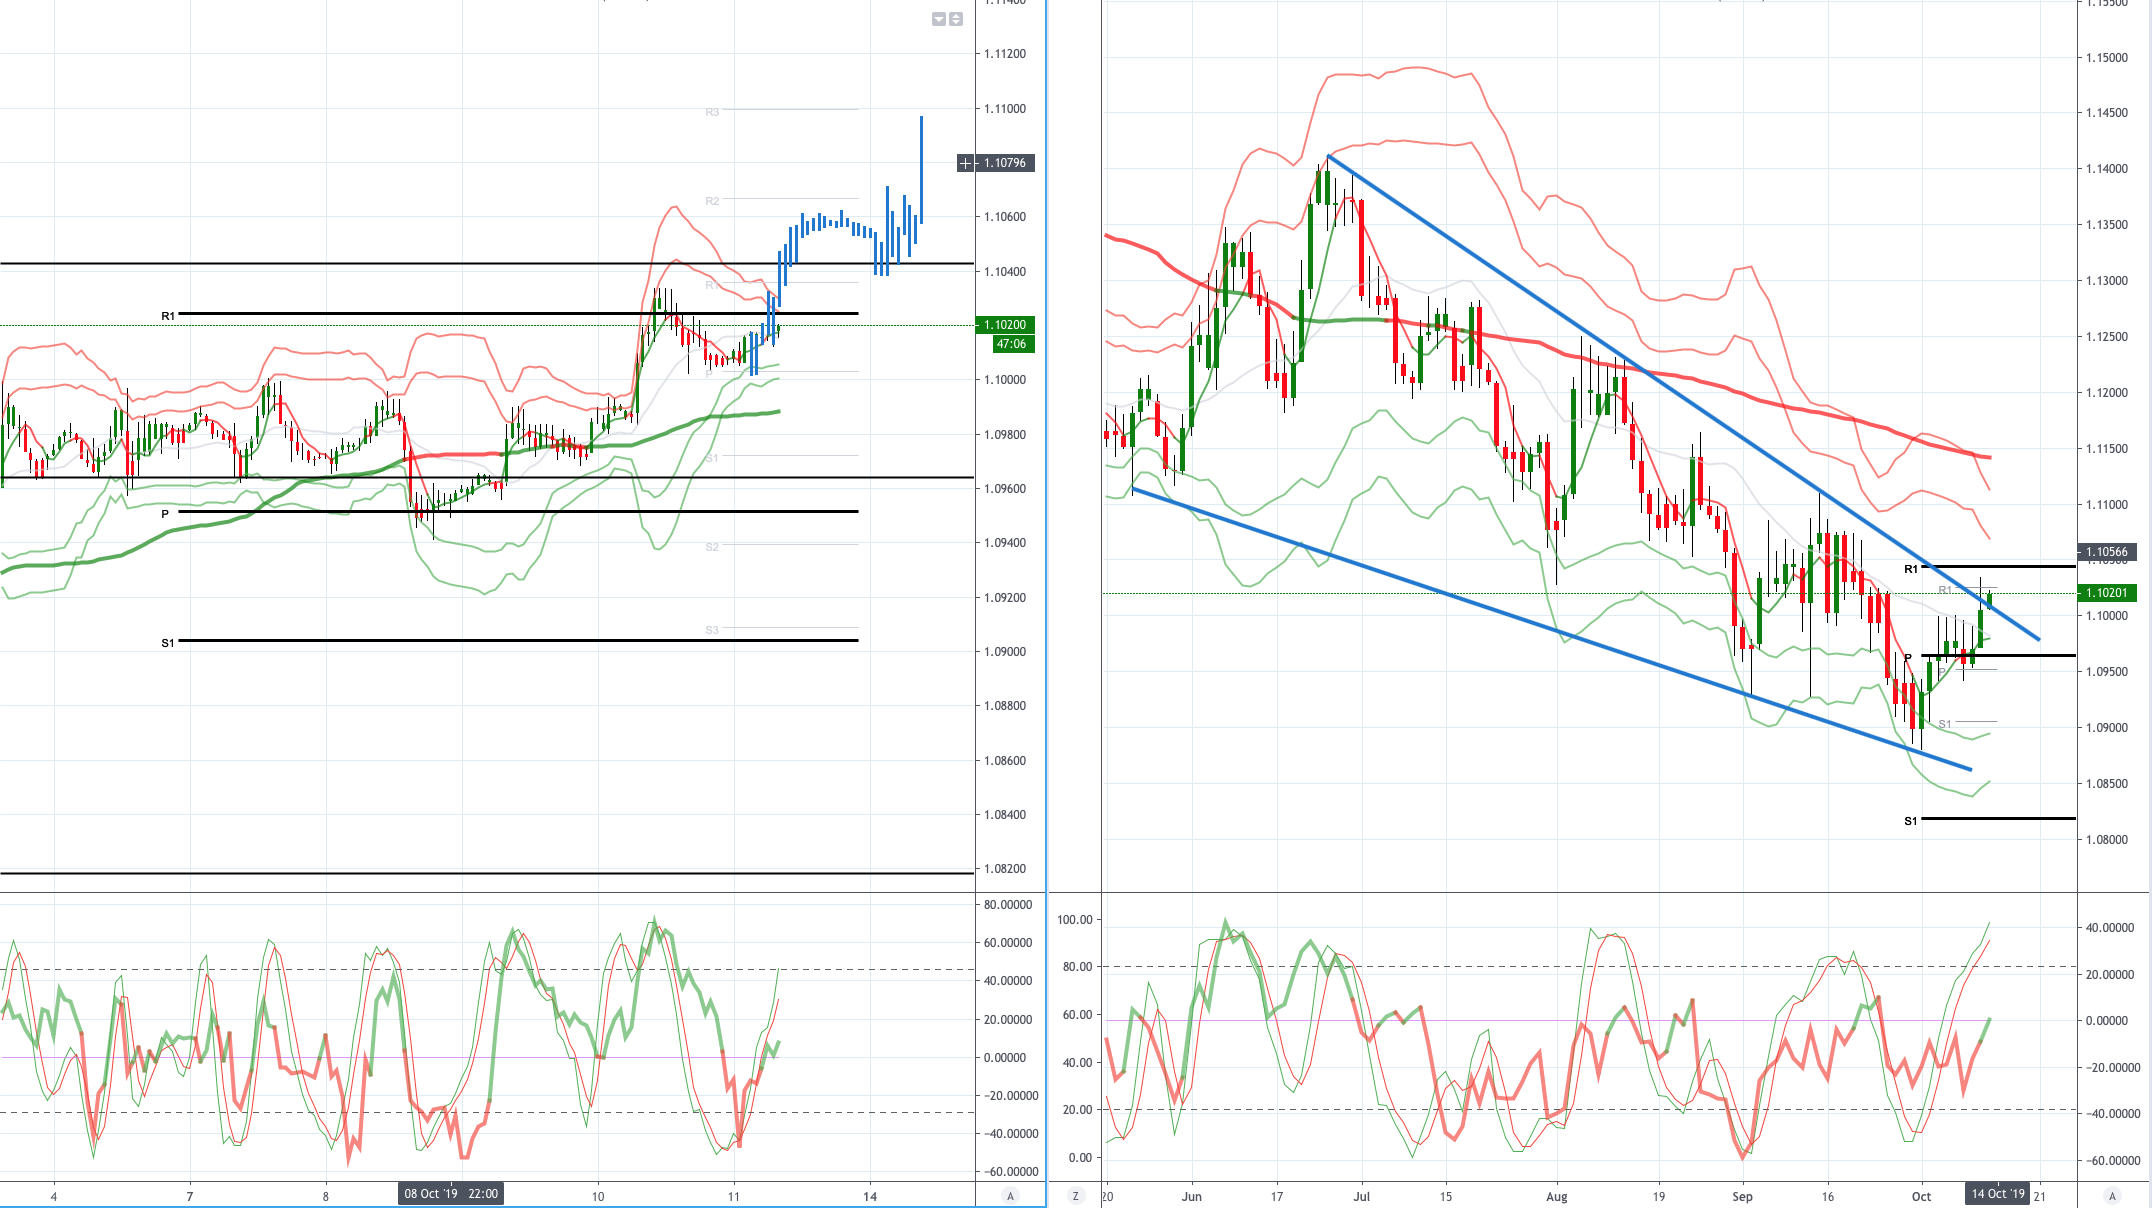Select the bold P pivot label on left chart
Viewport: 2152px width, 1208px height.
(165, 514)
